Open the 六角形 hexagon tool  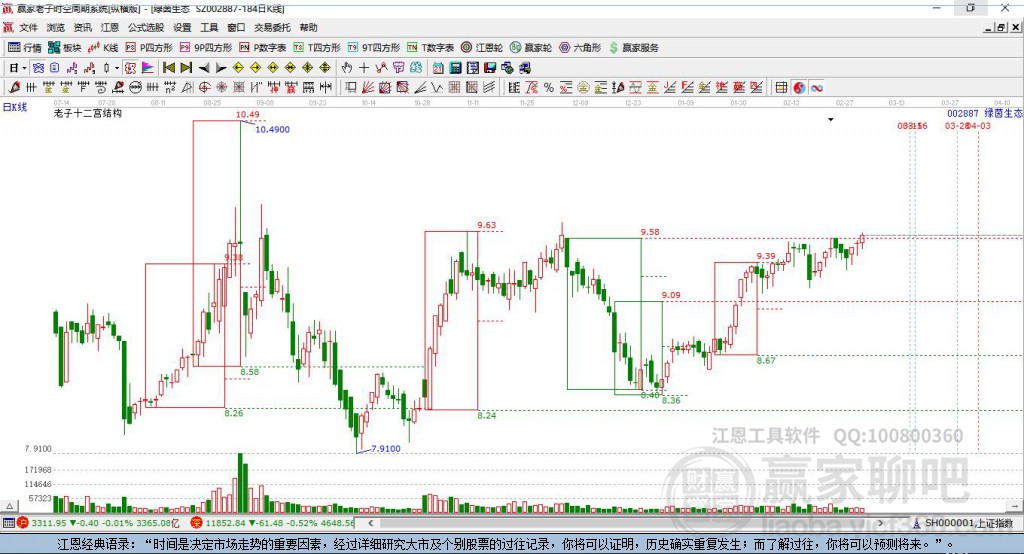580,48
